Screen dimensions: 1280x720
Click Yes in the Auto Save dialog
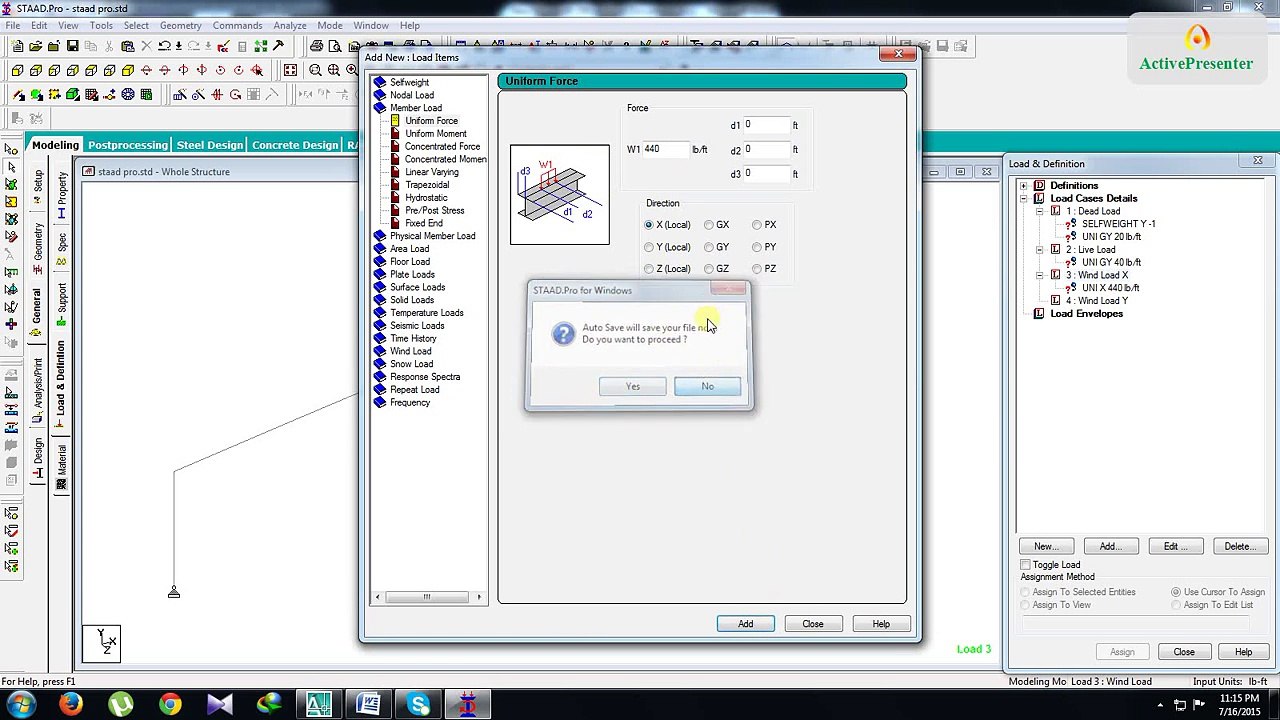click(x=633, y=387)
